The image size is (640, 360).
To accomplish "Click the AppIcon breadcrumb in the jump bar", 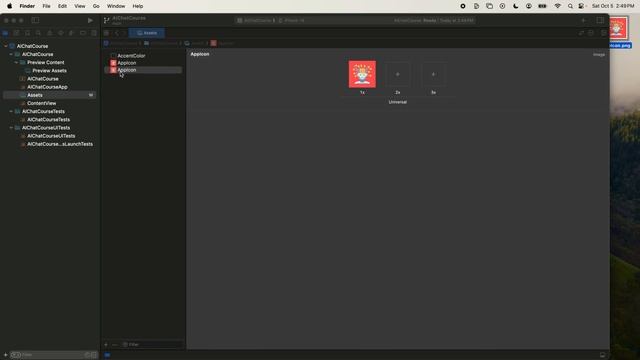I will [x=222, y=43].
